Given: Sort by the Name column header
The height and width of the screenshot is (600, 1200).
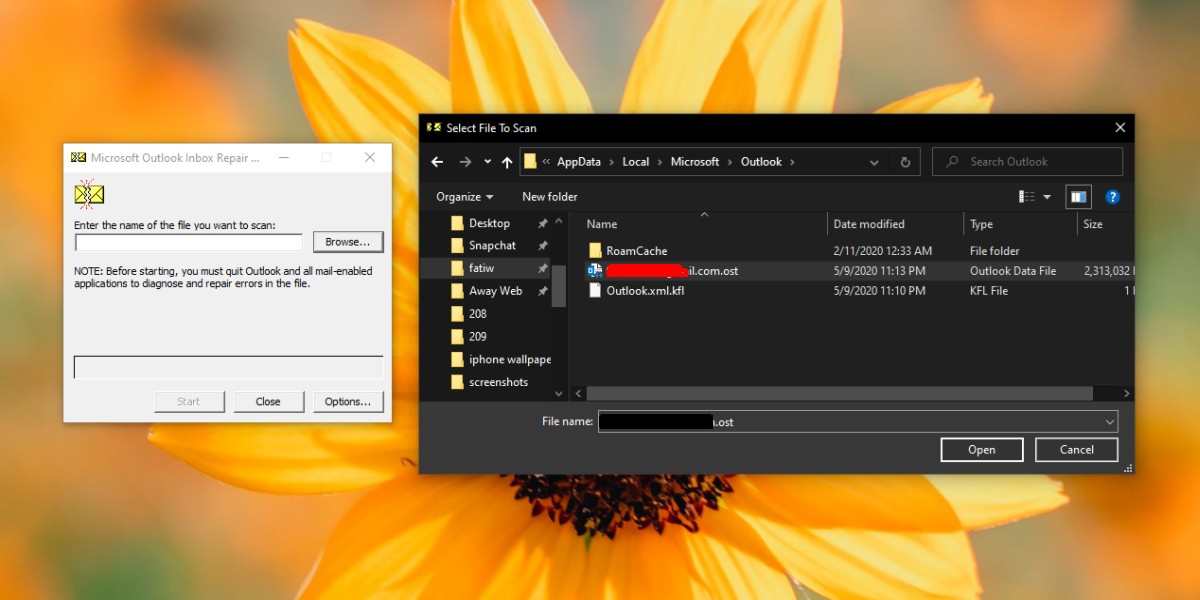Looking at the screenshot, I should click(x=602, y=224).
